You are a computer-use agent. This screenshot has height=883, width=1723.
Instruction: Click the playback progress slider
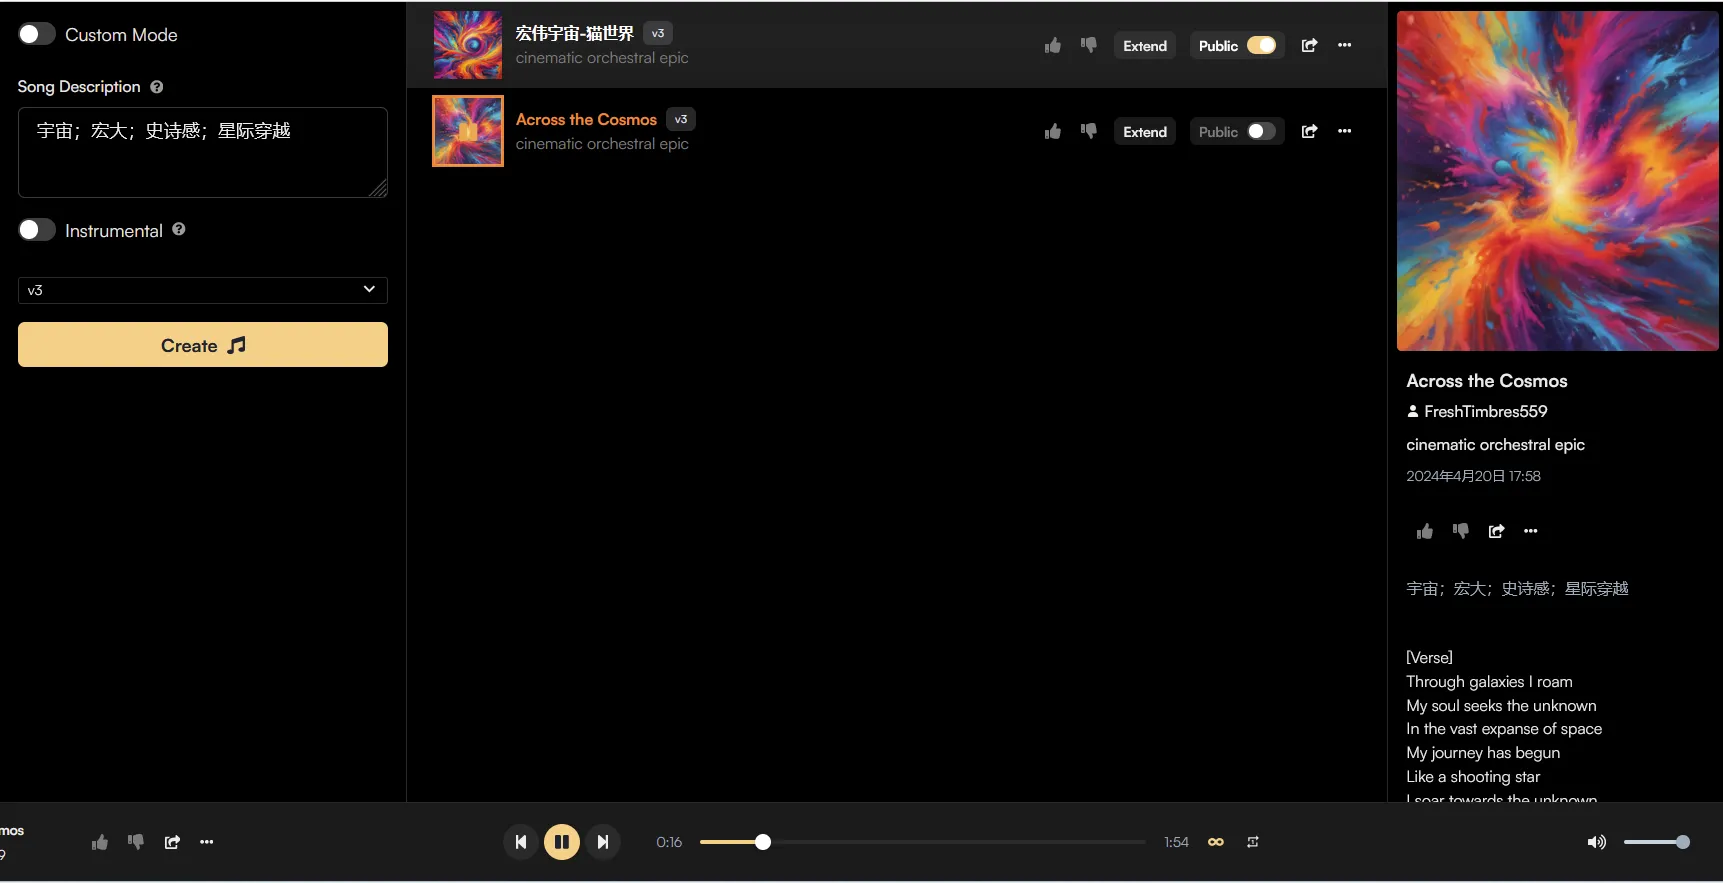coord(920,842)
